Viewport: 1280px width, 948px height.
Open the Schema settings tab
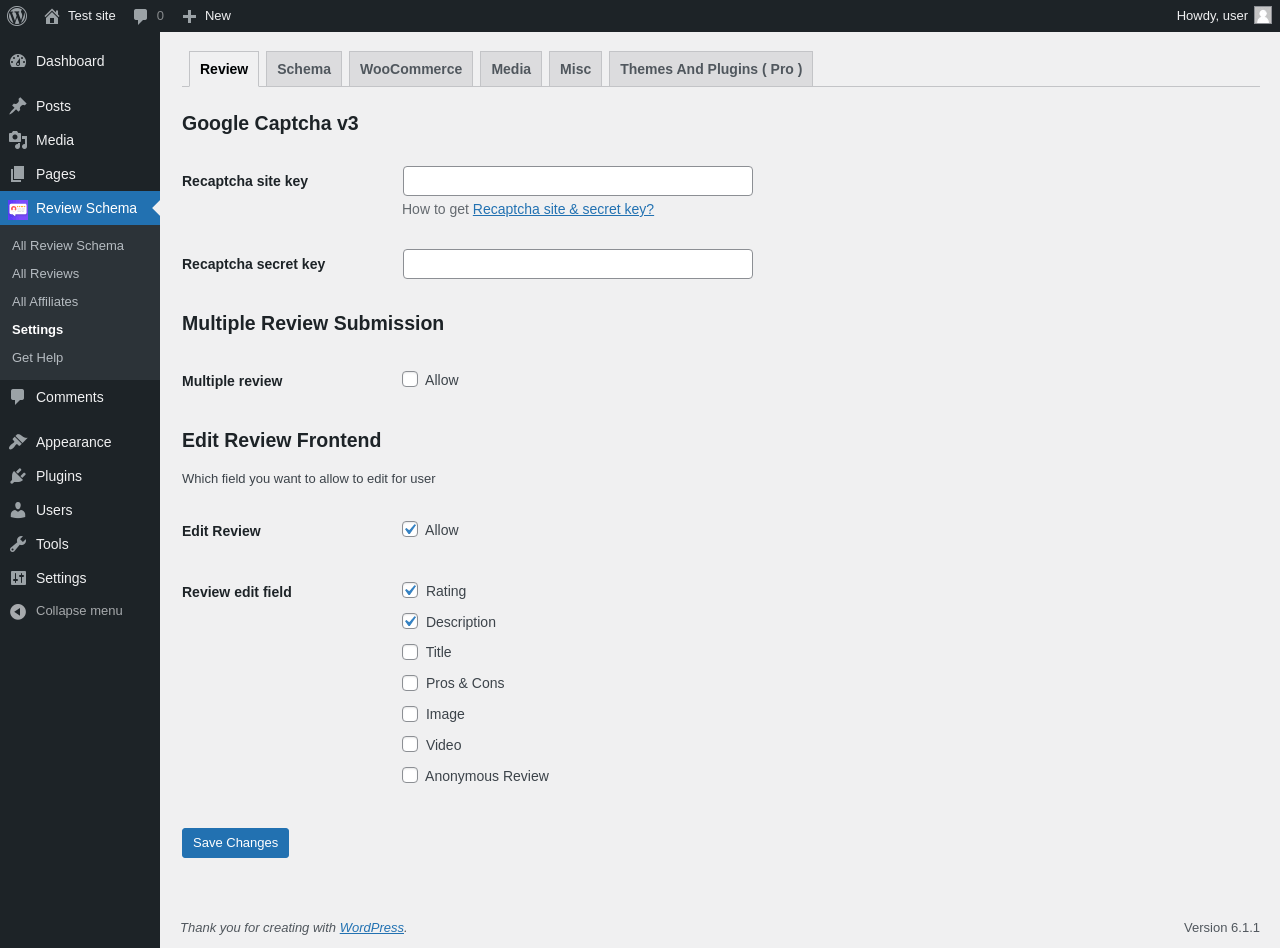[x=304, y=69]
